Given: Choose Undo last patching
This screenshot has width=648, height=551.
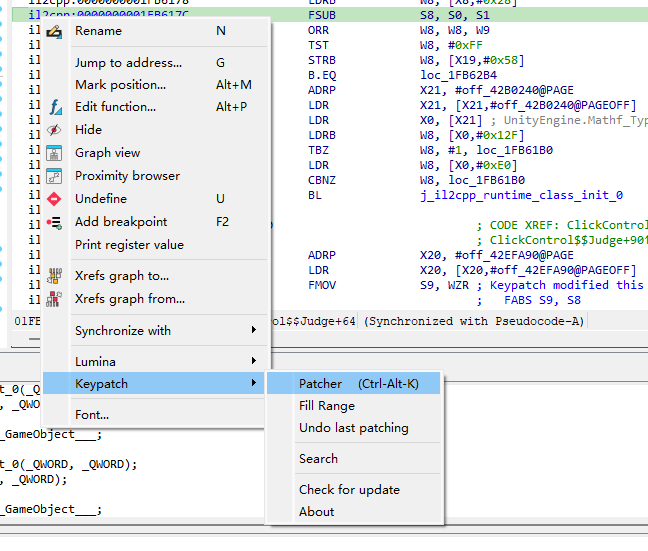Looking at the screenshot, I should tap(354, 428).
